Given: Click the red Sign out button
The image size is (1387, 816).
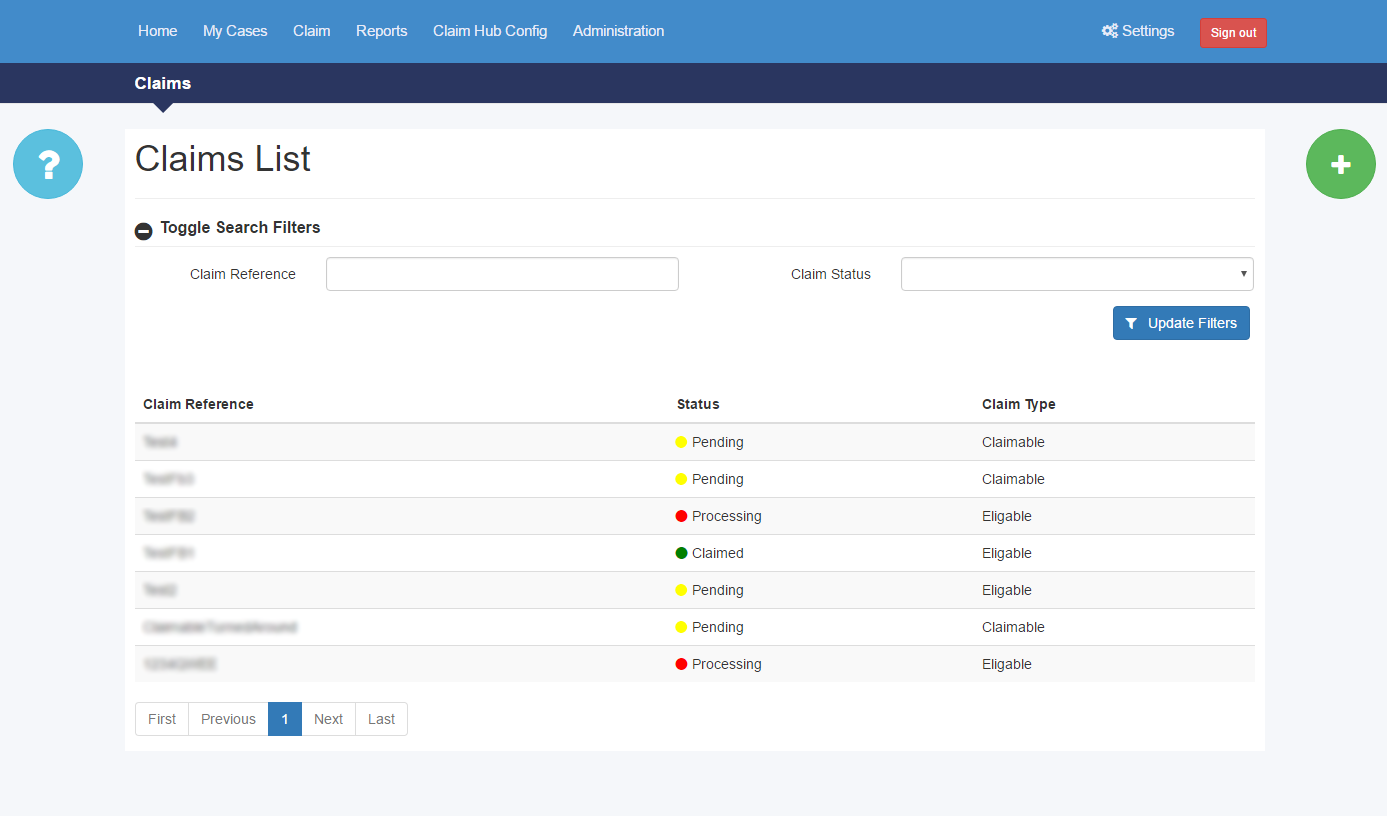Looking at the screenshot, I should tap(1233, 33).
